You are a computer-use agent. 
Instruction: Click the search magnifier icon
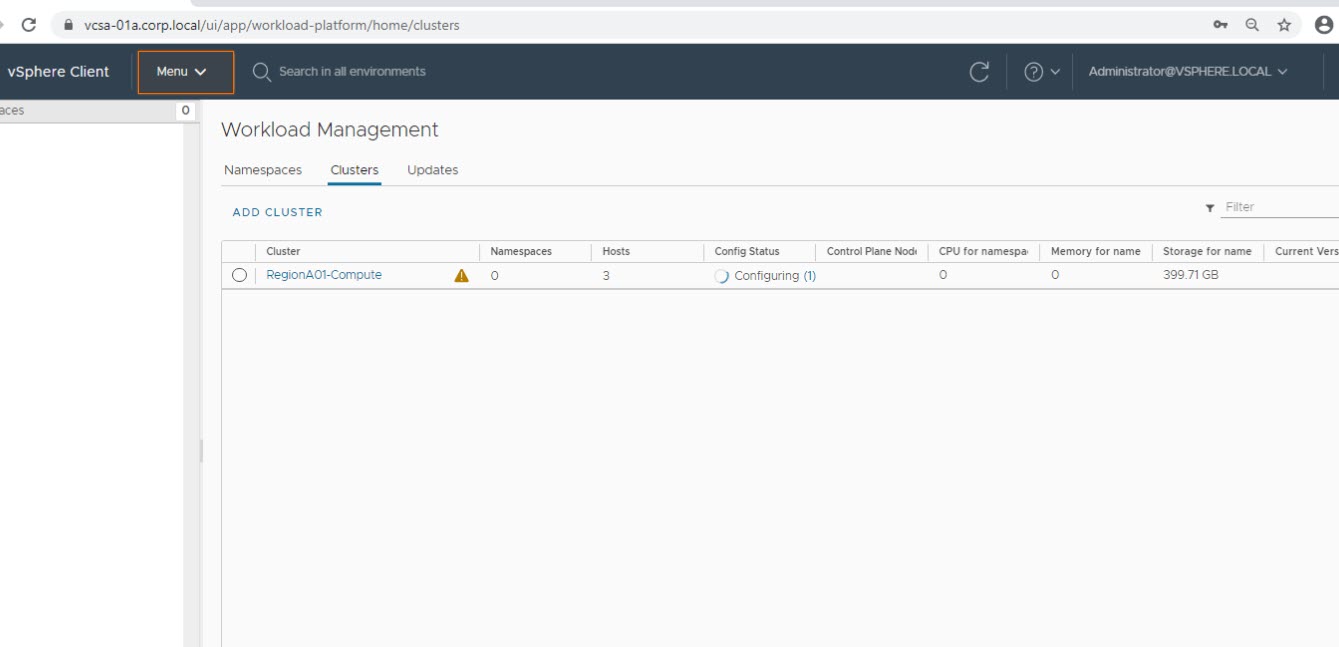[x=262, y=72]
